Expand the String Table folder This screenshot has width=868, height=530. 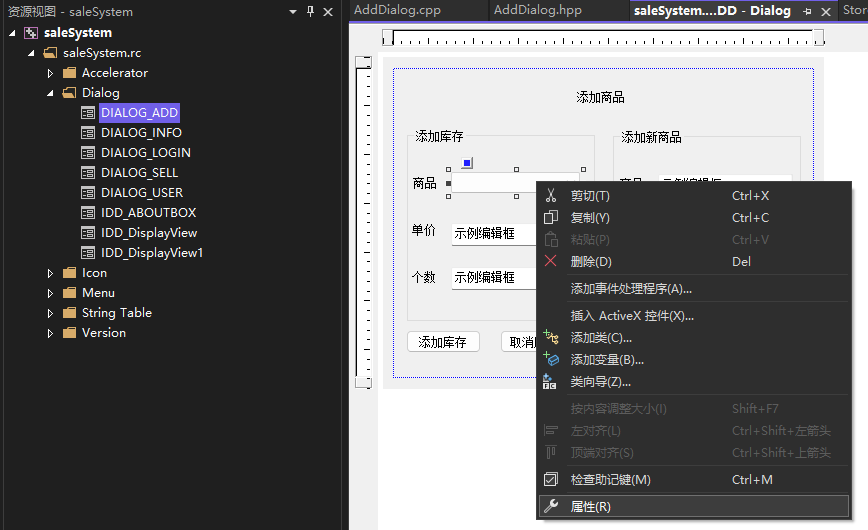point(50,313)
